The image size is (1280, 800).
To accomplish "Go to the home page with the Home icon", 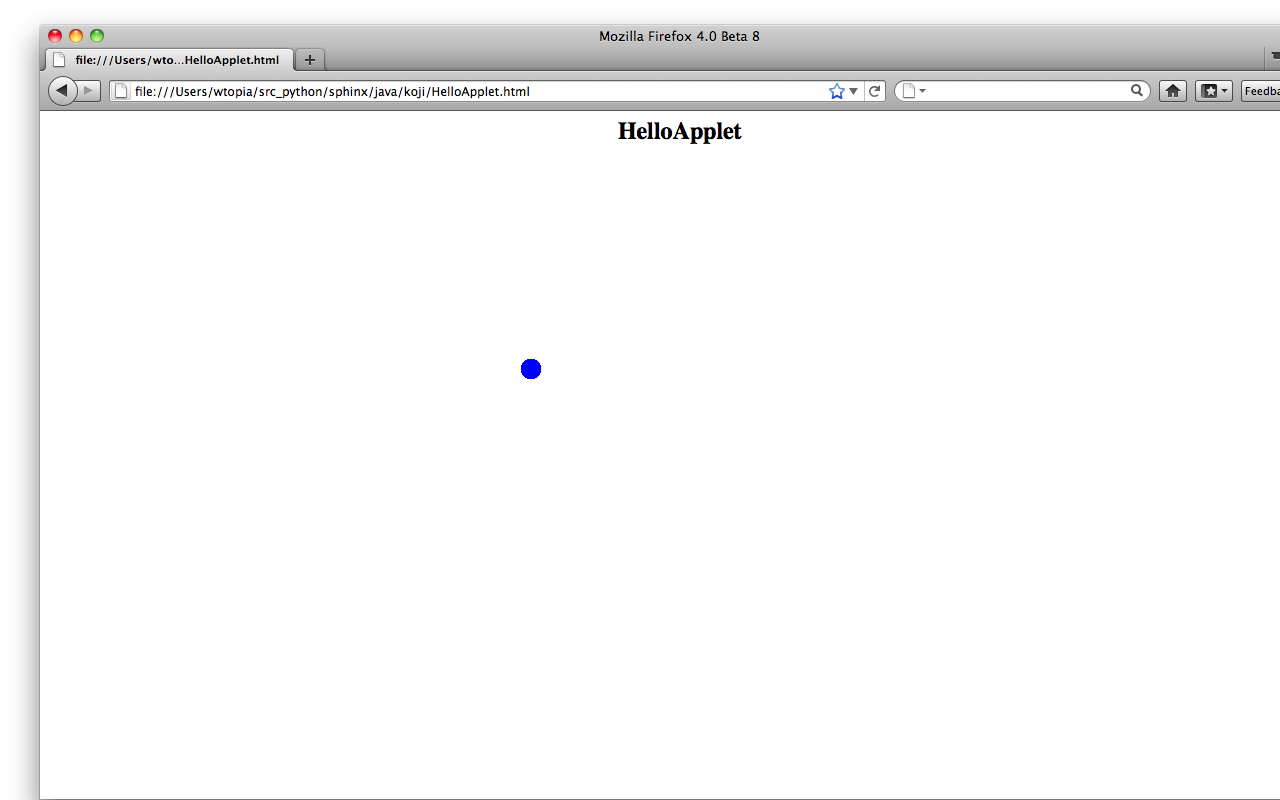I will coord(1173,91).
